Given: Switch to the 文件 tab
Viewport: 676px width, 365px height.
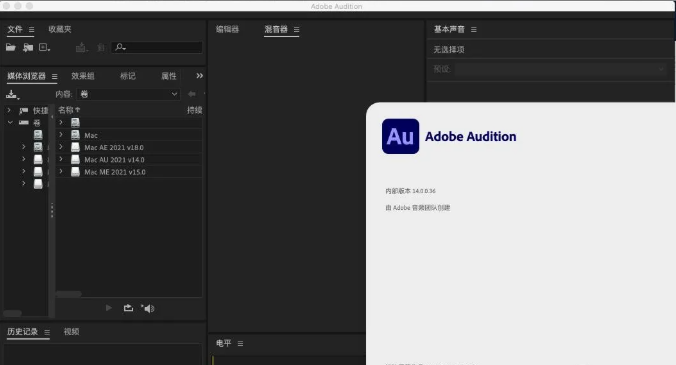Looking at the screenshot, I should (15, 29).
